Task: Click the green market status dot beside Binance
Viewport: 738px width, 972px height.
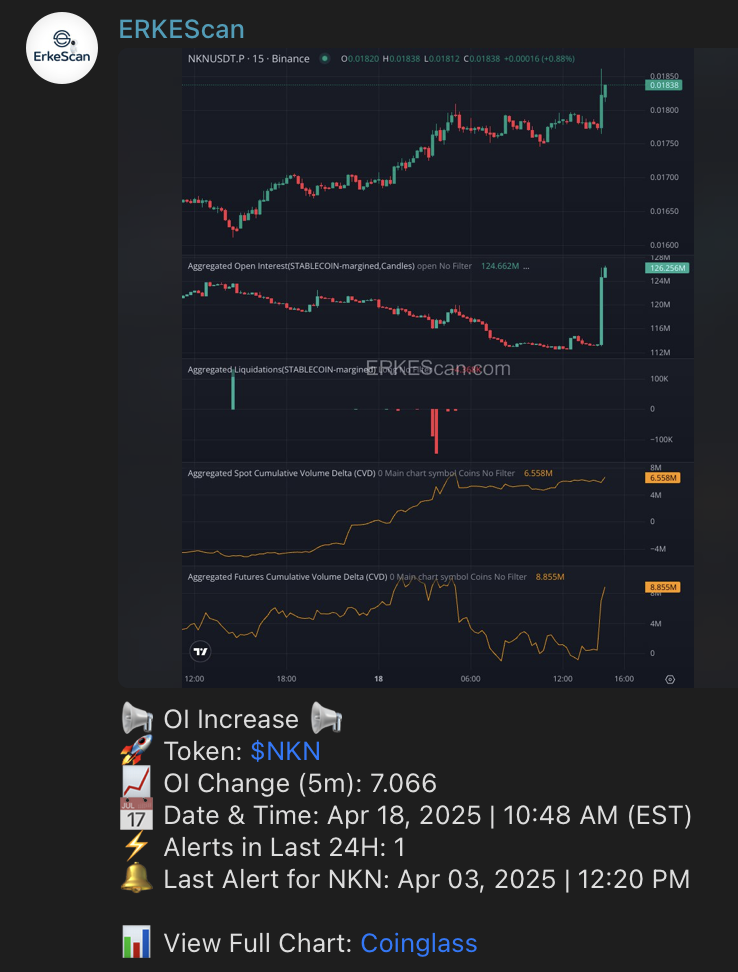Action: (x=325, y=59)
